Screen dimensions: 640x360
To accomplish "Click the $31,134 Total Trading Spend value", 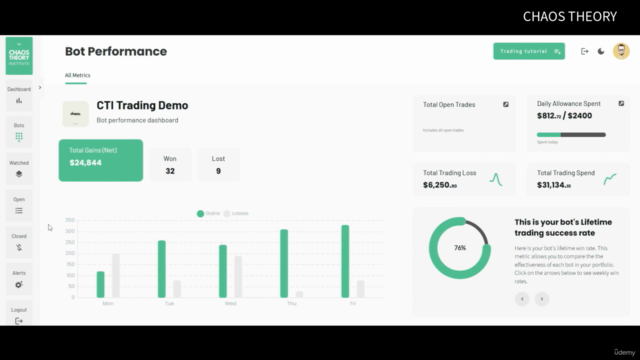I will (554, 185).
